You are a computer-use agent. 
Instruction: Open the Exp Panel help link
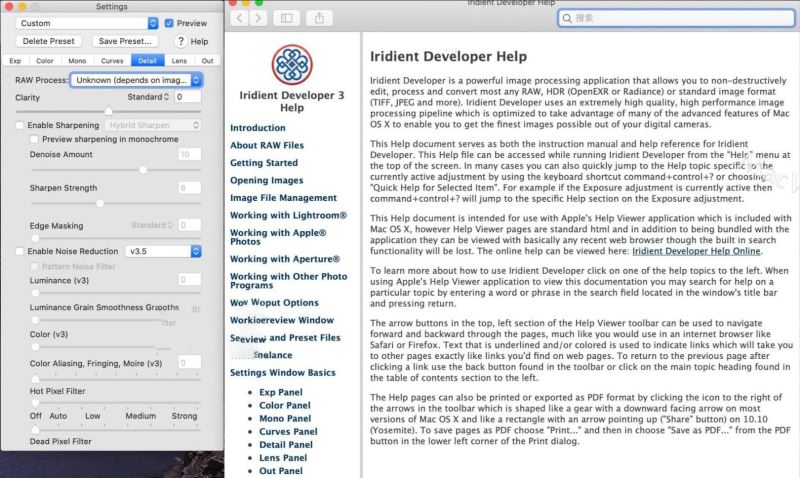click(281, 392)
